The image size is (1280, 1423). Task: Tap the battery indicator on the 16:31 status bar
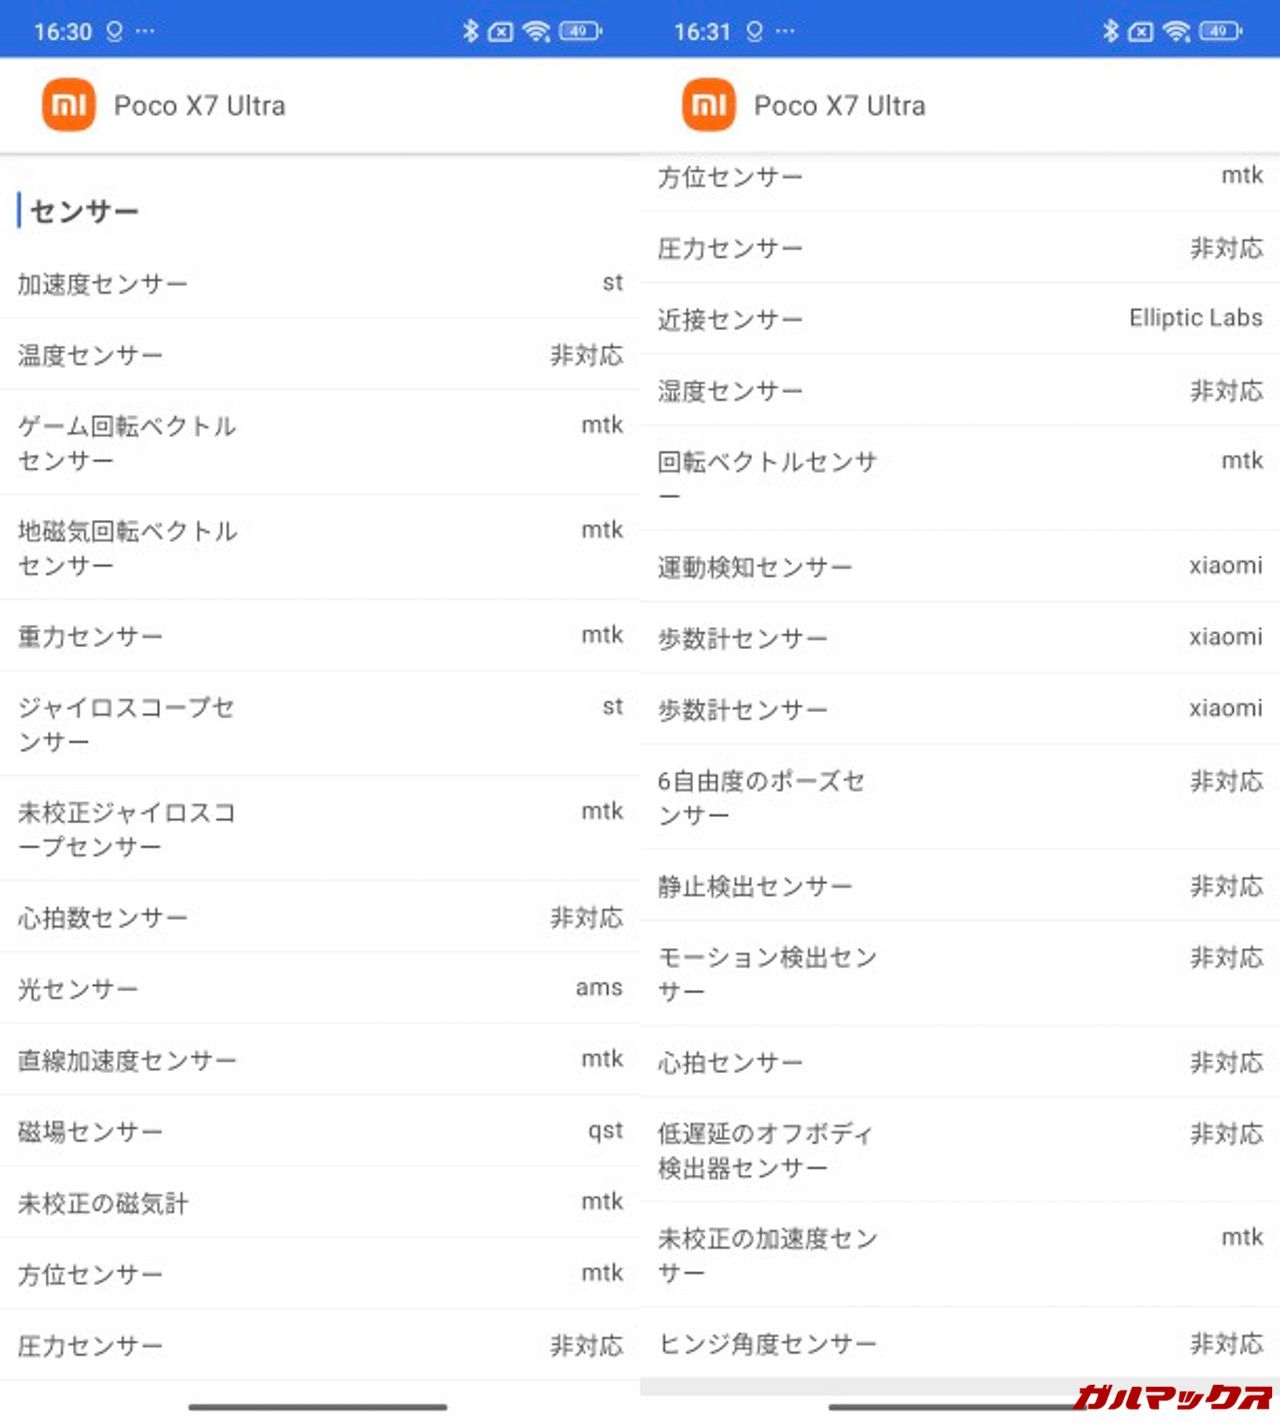tap(1220, 31)
